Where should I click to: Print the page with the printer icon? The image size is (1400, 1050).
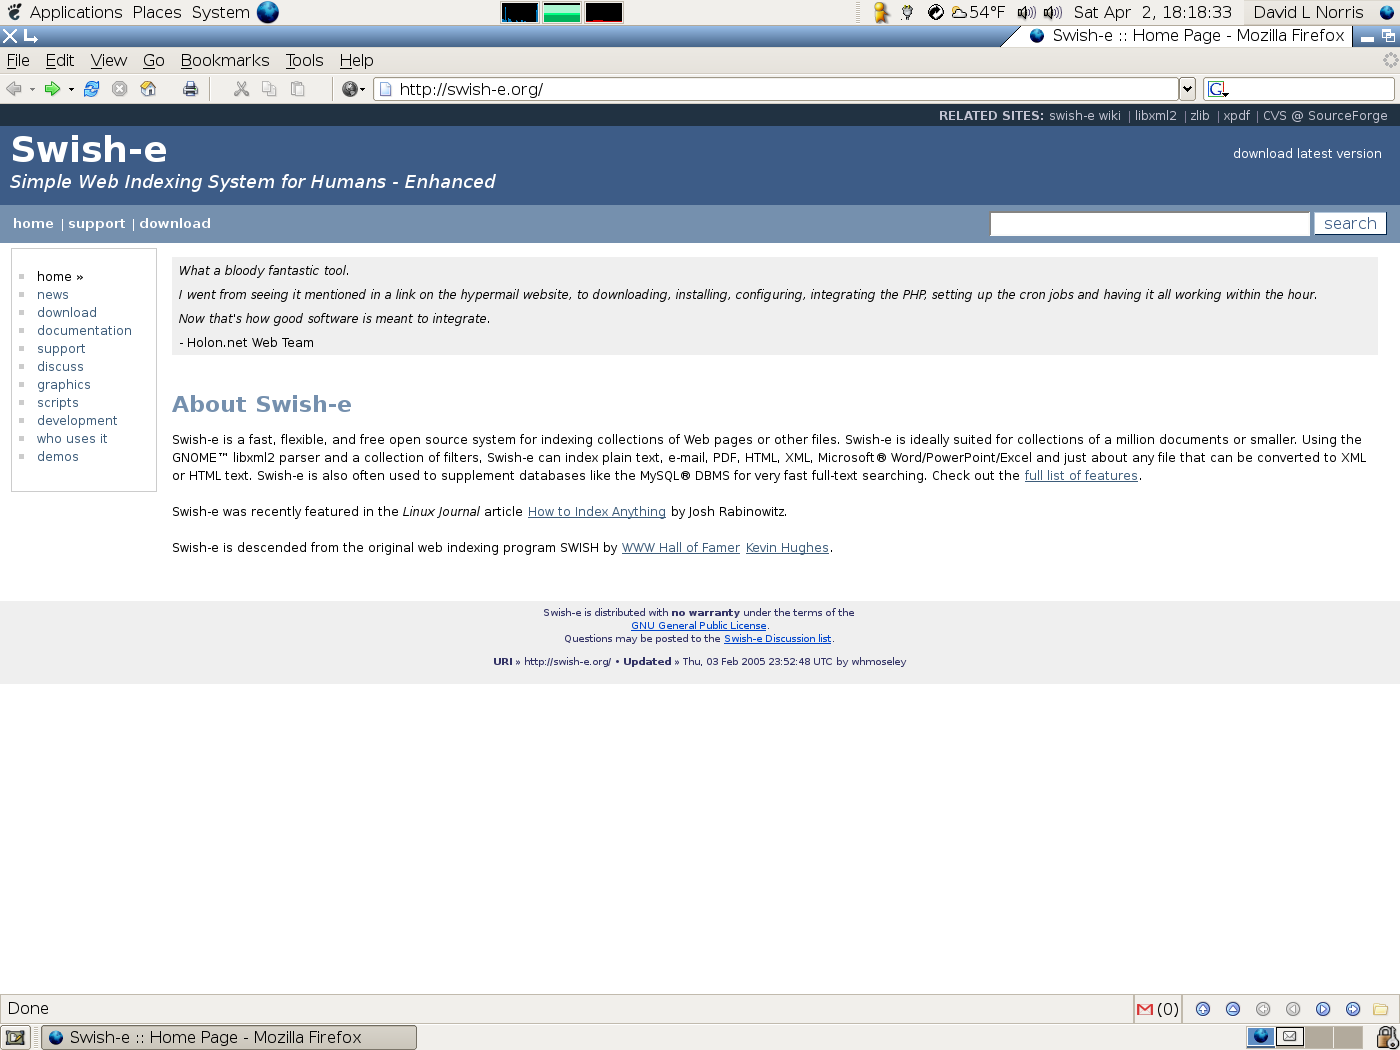[x=190, y=89]
